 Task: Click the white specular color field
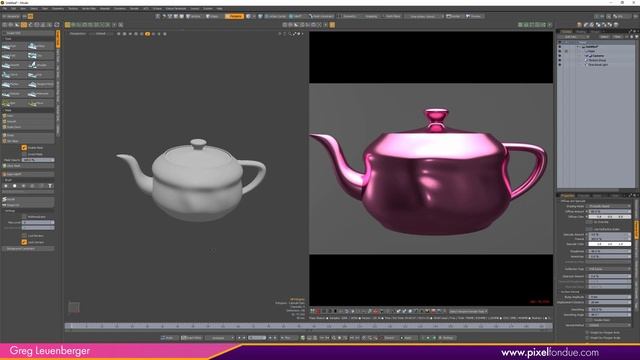click(x=609, y=244)
